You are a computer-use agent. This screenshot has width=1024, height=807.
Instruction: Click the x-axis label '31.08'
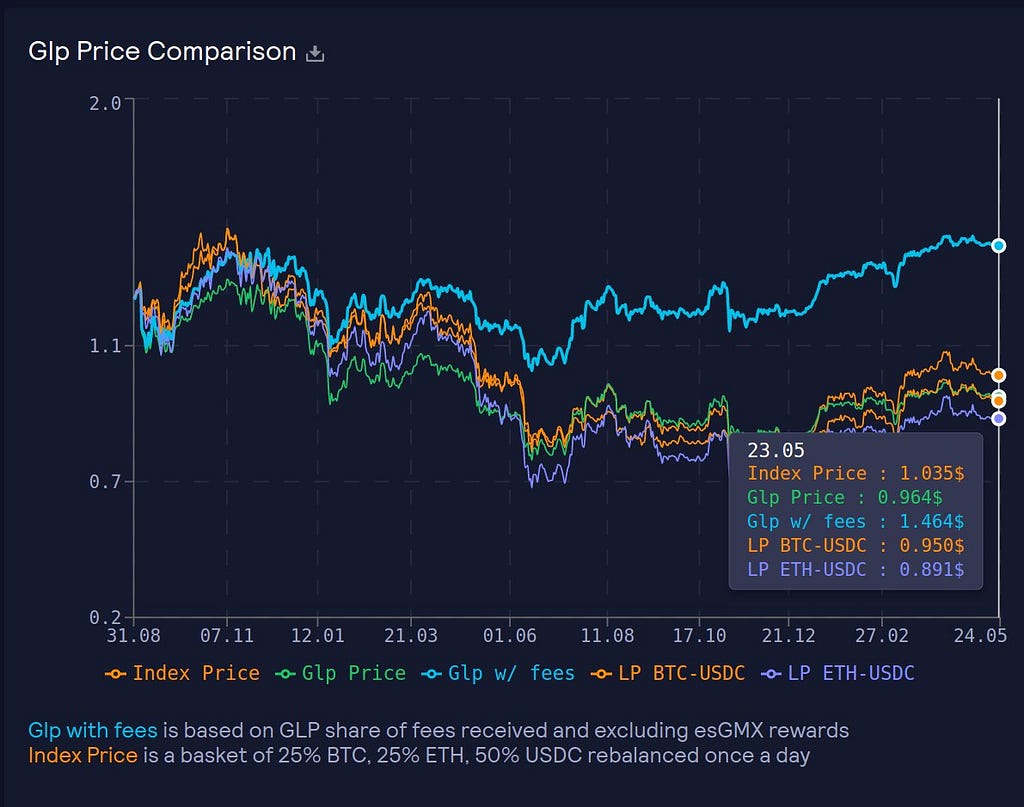[133, 635]
